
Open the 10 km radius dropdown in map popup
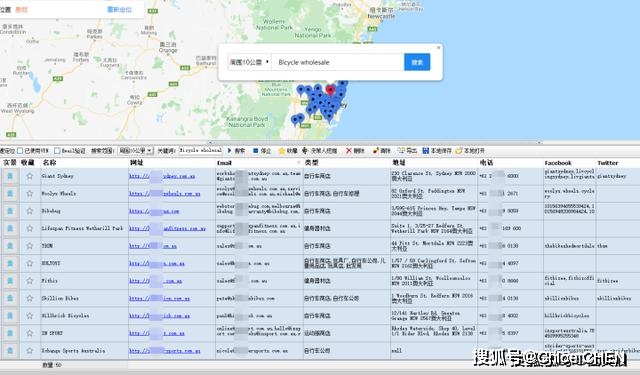[x=250, y=62]
